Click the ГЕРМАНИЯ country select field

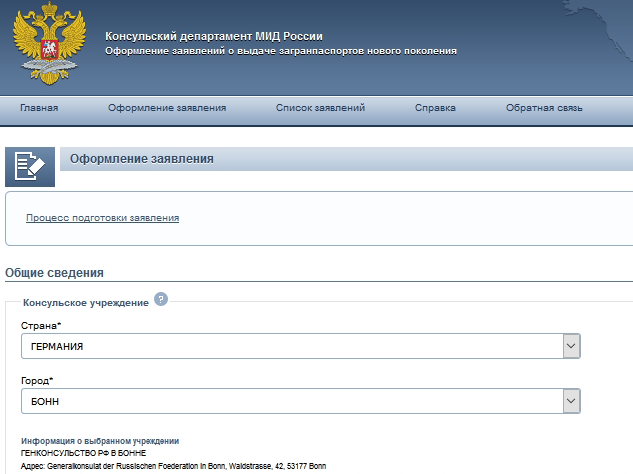(301, 346)
